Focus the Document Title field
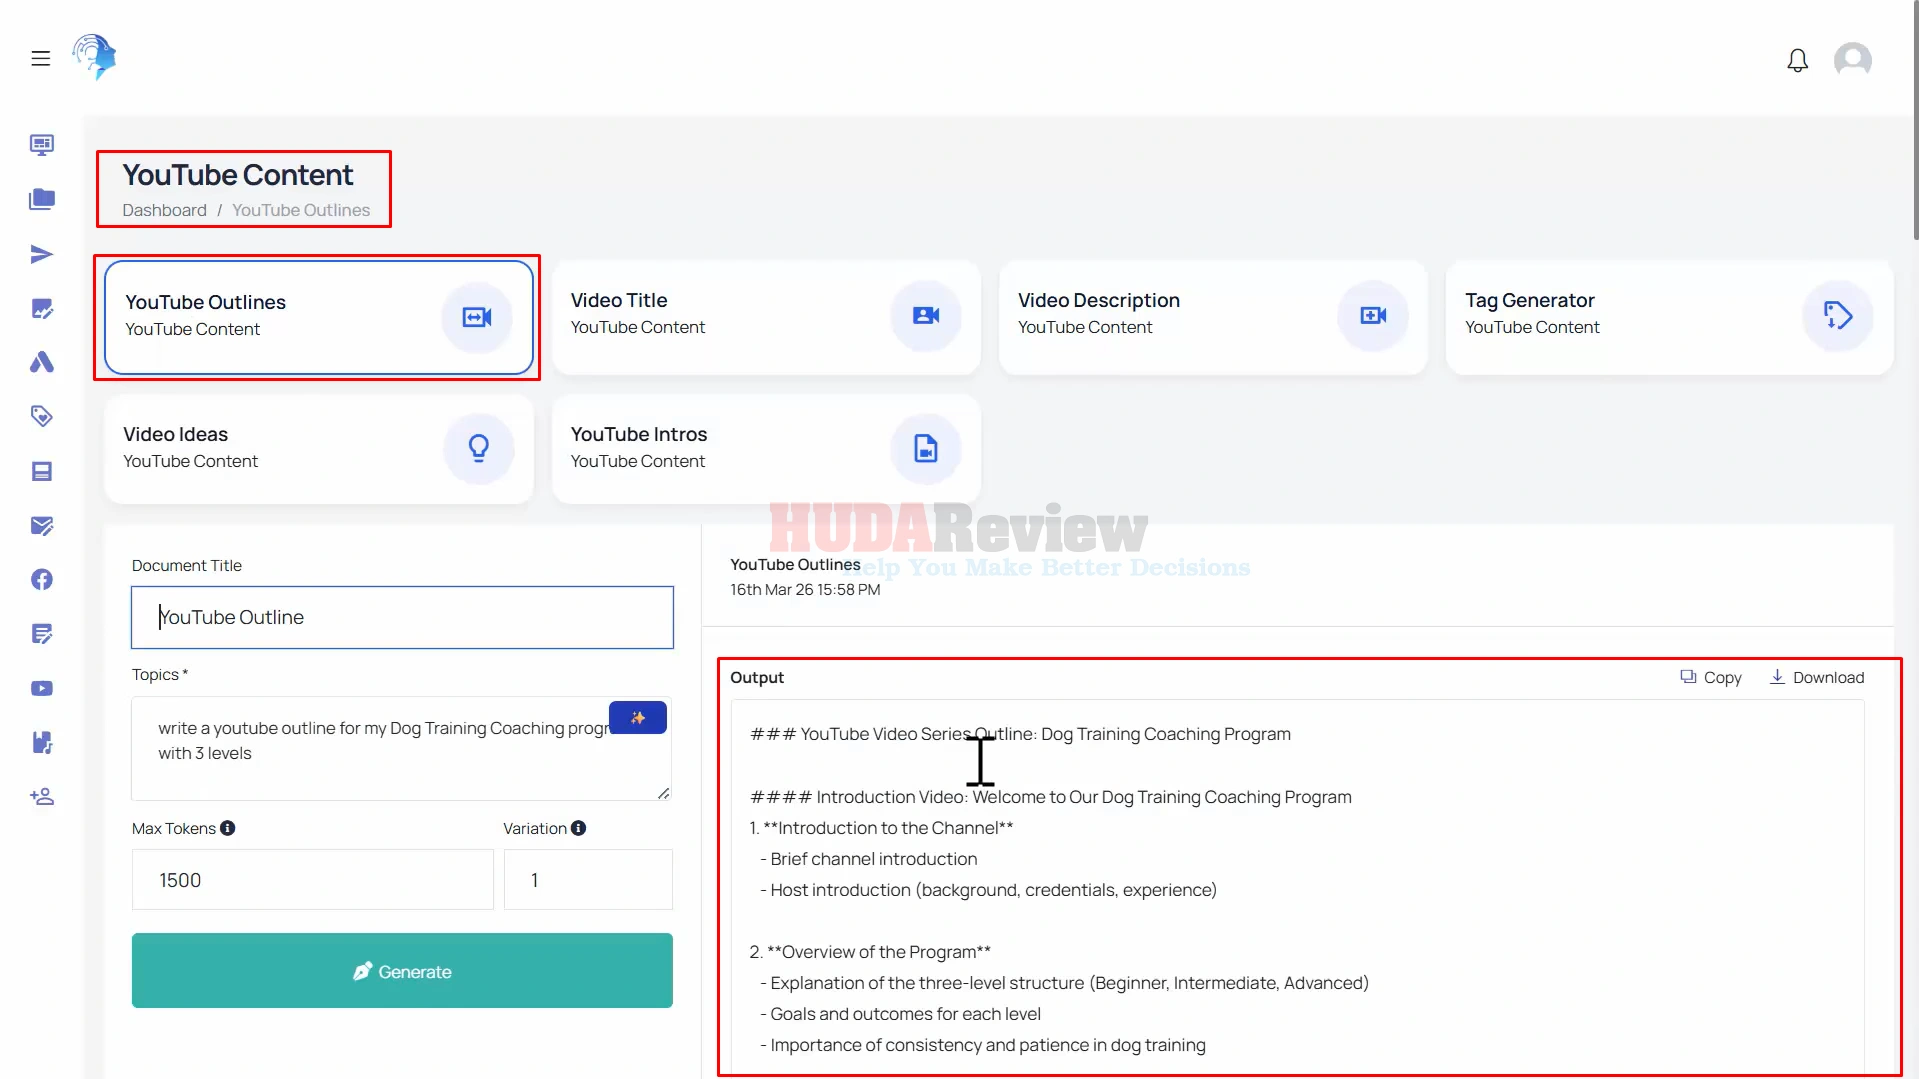The width and height of the screenshot is (1919, 1079). click(x=402, y=617)
